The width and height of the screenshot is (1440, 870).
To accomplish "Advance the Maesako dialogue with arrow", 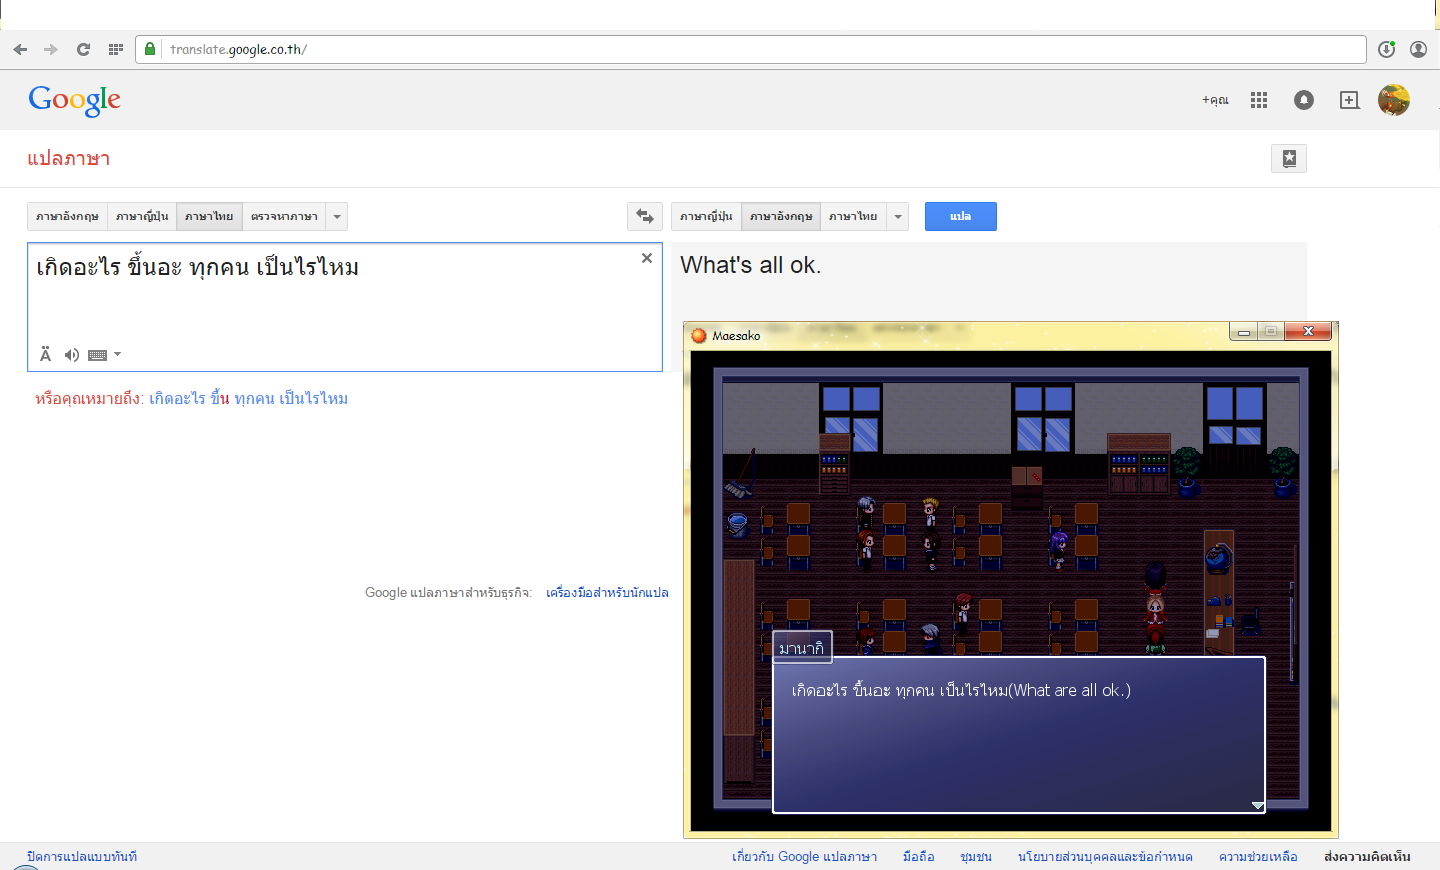I will [x=1258, y=805].
